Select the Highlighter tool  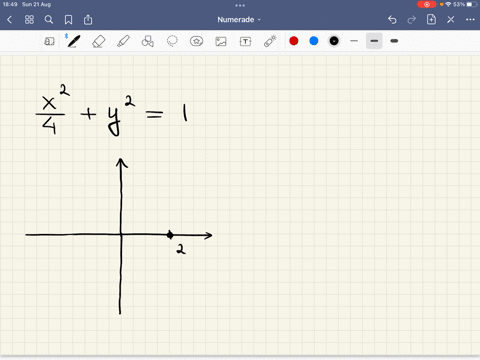123,41
